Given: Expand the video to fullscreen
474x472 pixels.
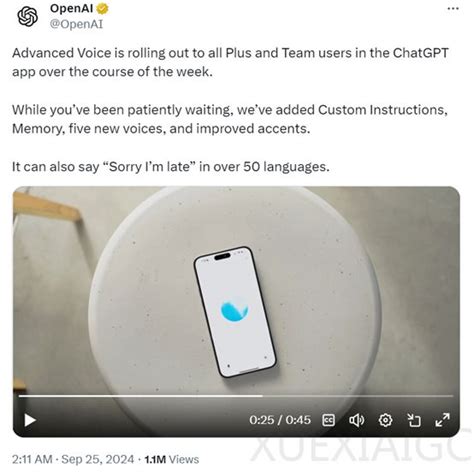Looking at the screenshot, I should (442, 420).
